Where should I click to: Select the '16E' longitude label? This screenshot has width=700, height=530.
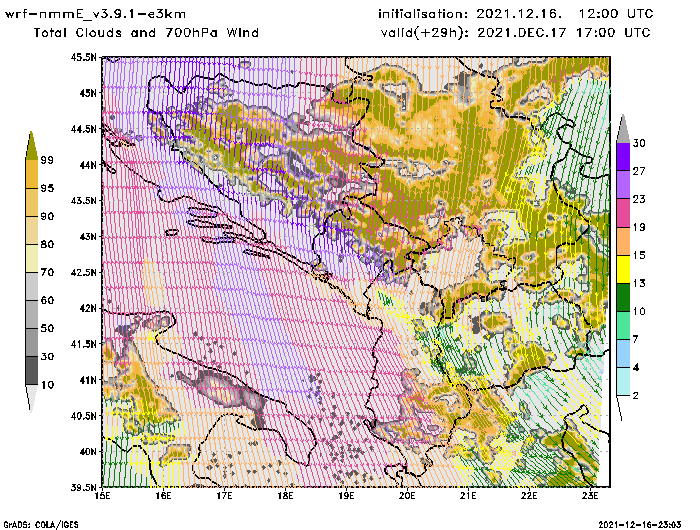click(x=163, y=496)
